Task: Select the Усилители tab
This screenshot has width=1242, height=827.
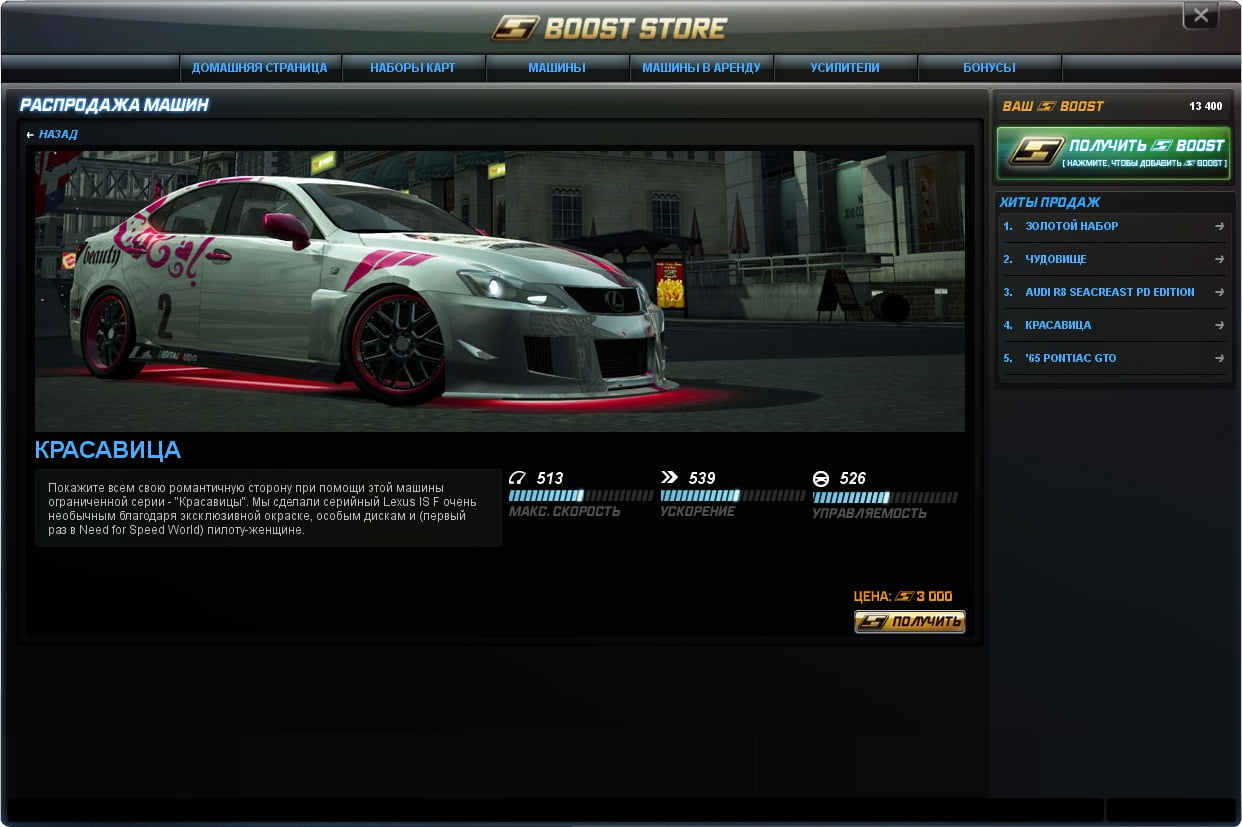Action: 845,68
